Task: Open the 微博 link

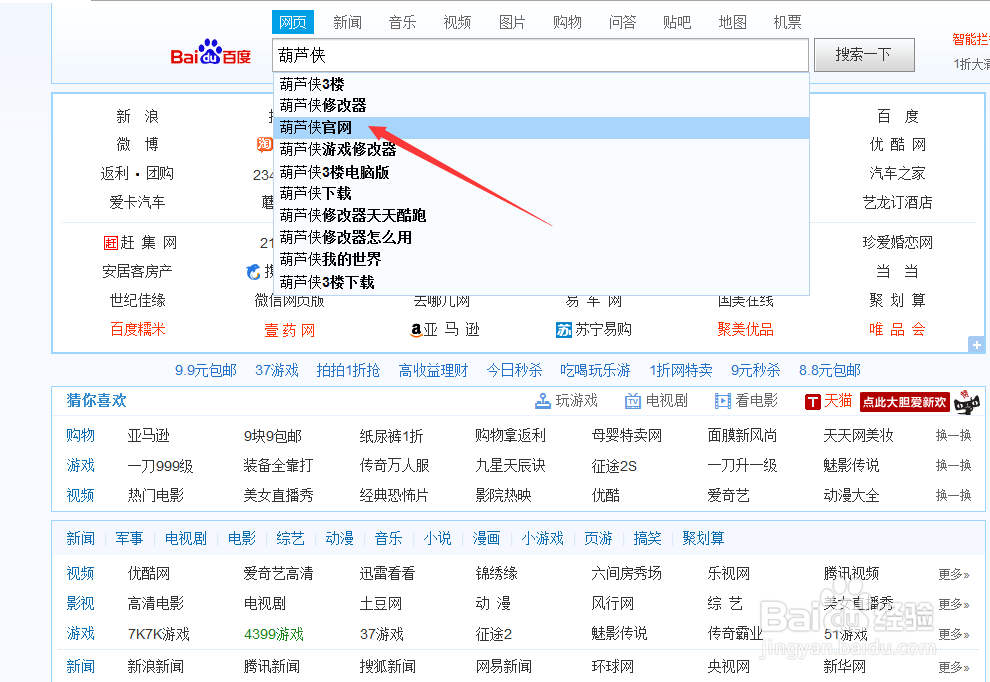Action: 137,145
